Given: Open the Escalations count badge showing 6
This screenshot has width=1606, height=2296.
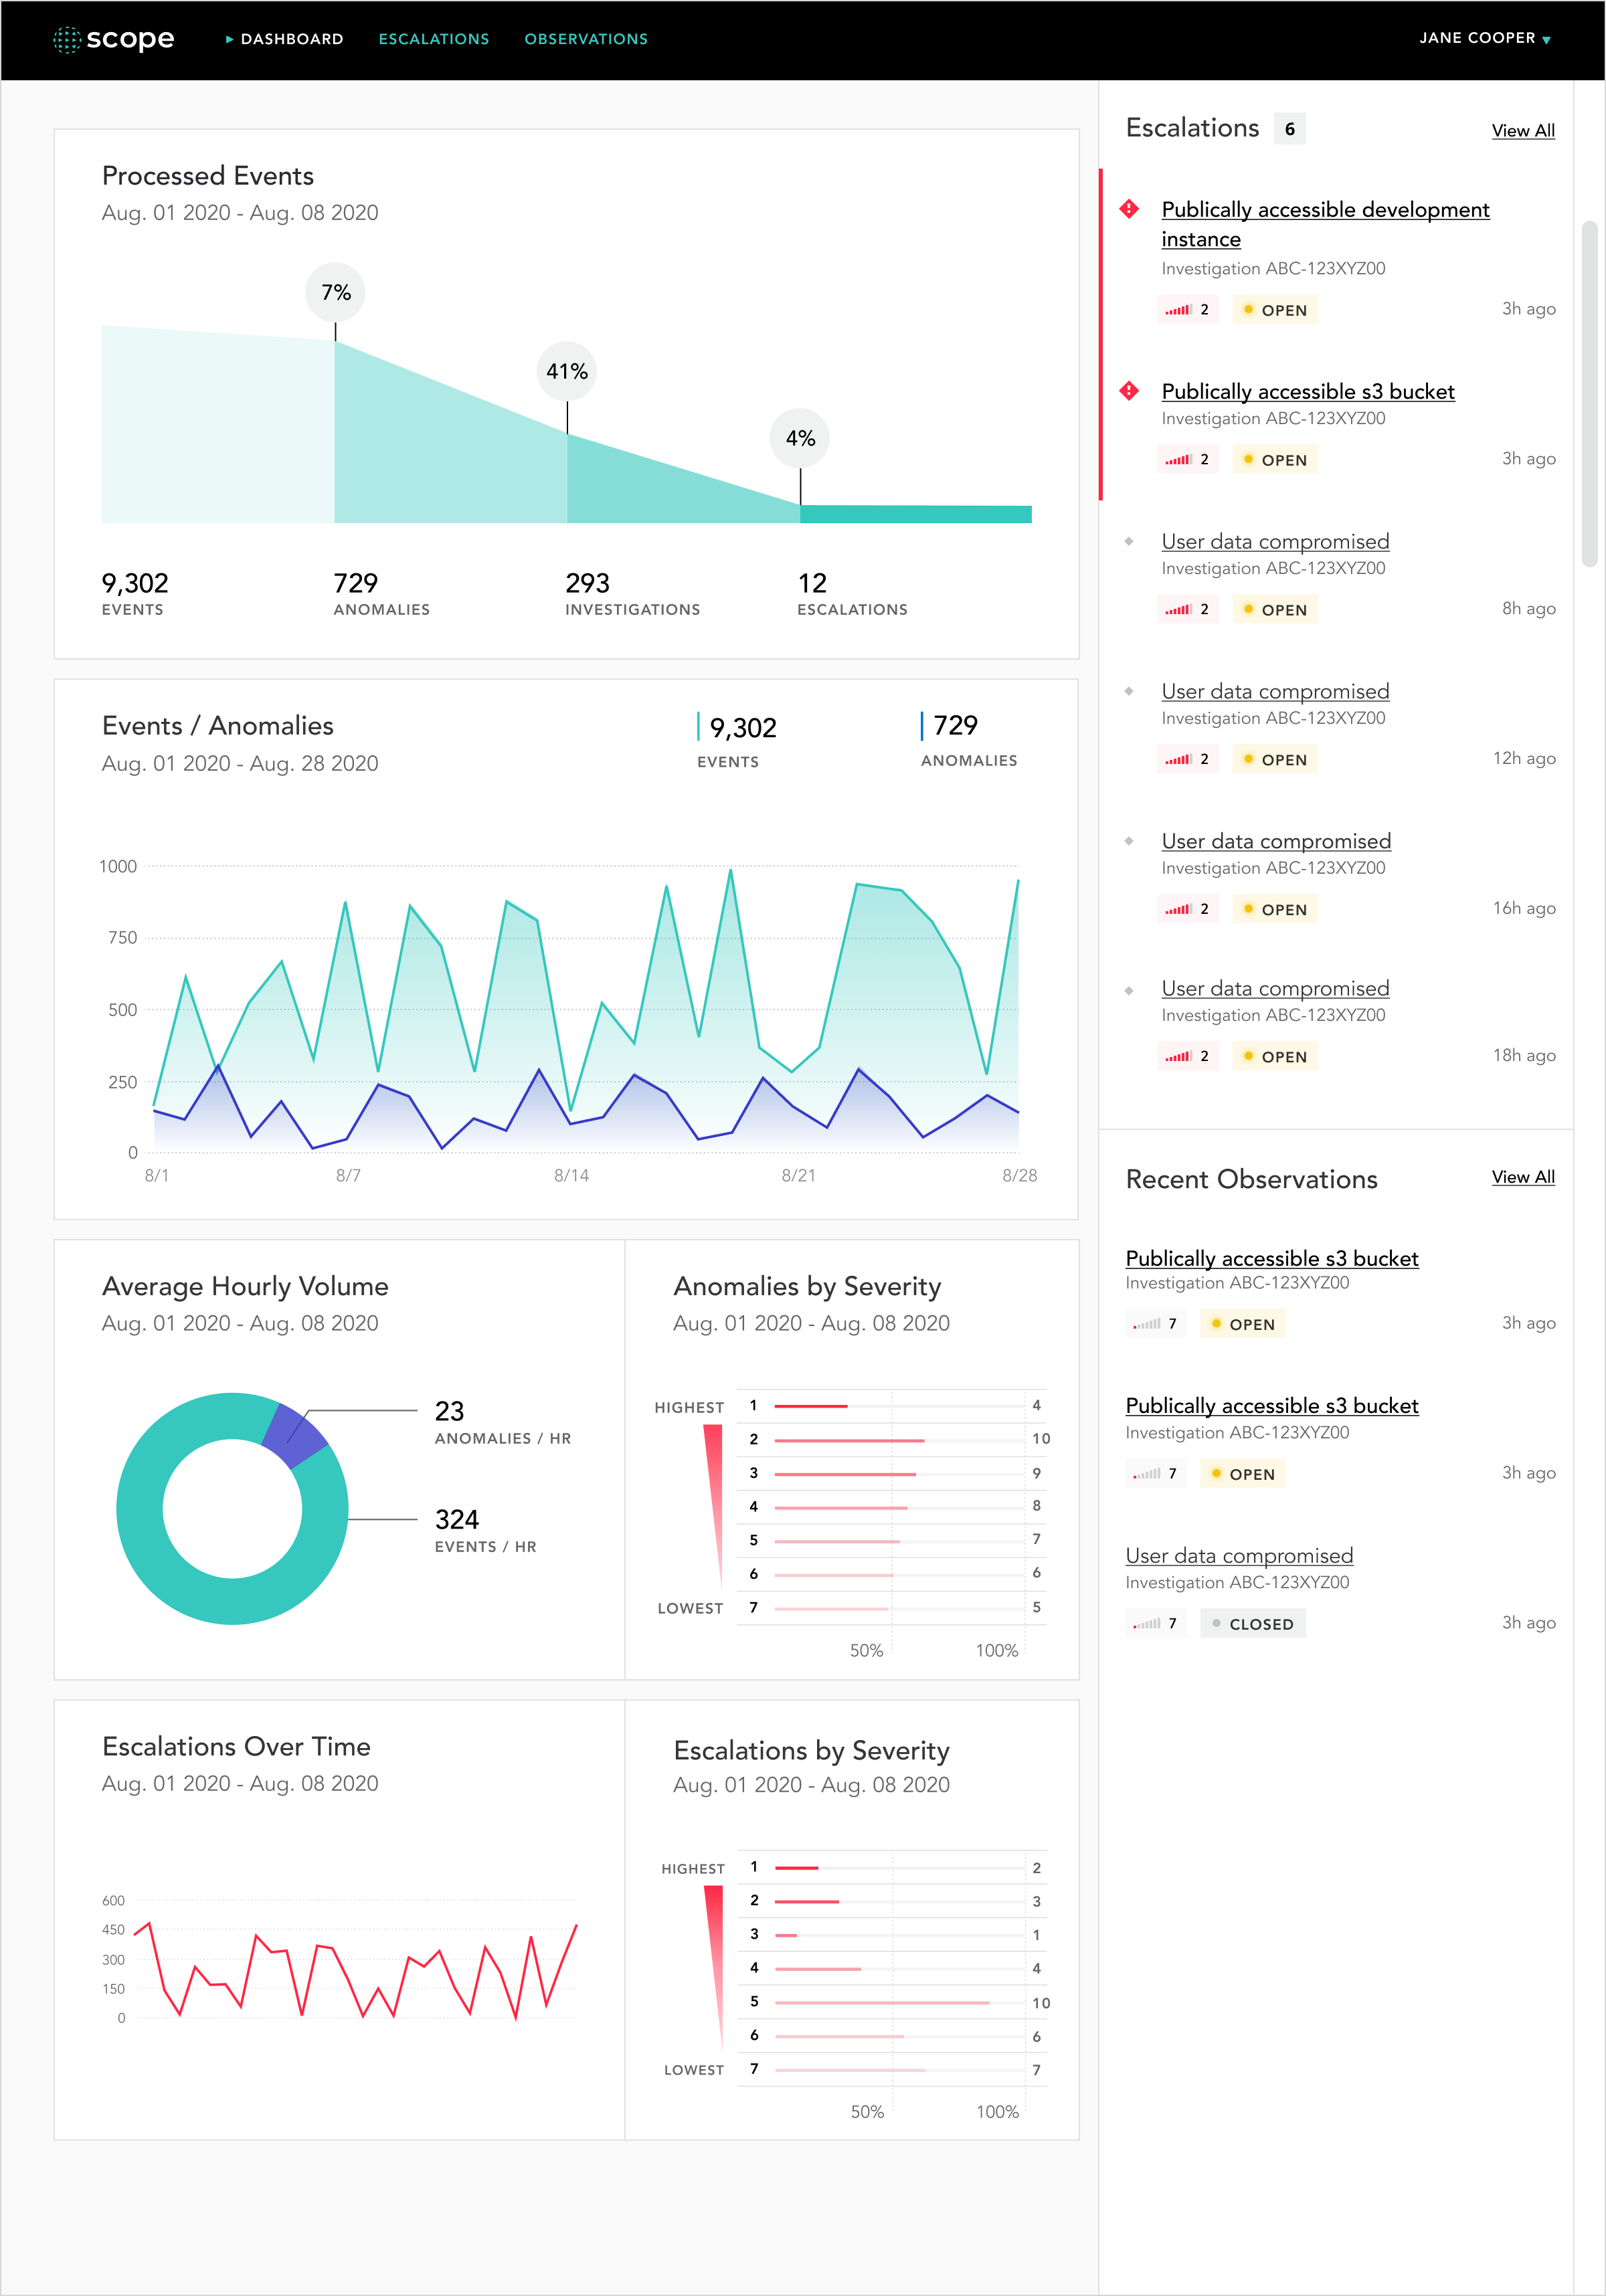Looking at the screenshot, I should tap(1290, 129).
